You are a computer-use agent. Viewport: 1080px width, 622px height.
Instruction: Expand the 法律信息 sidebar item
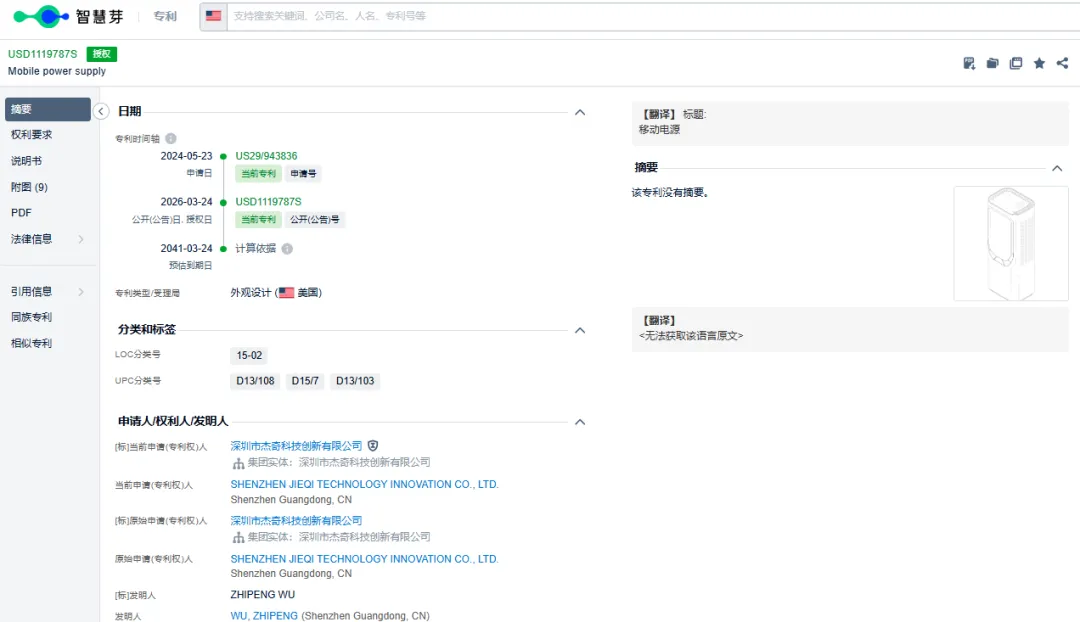[x=48, y=239]
